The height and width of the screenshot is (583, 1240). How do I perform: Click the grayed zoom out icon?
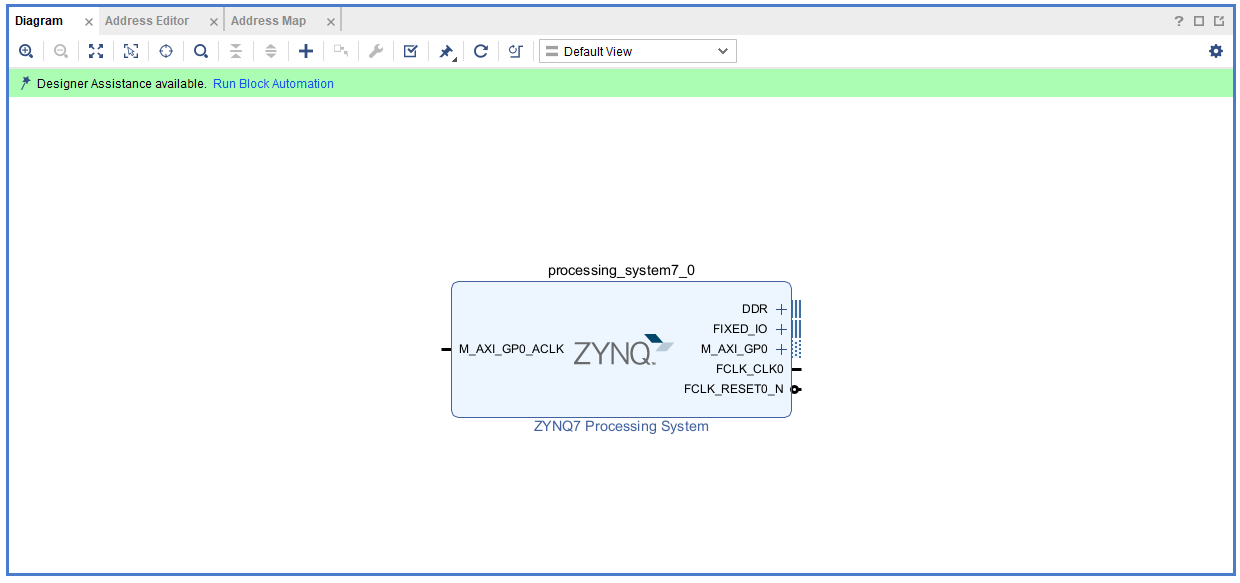click(61, 51)
